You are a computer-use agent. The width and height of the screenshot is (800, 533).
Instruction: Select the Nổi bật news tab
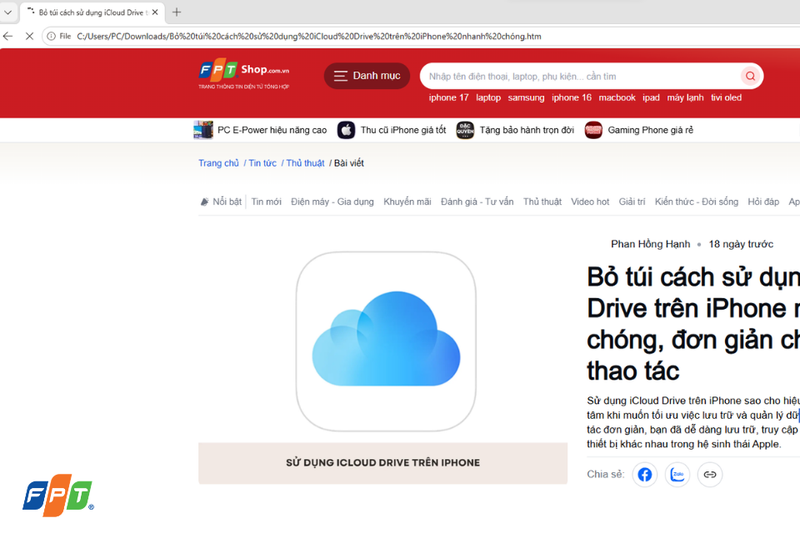tap(221, 202)
